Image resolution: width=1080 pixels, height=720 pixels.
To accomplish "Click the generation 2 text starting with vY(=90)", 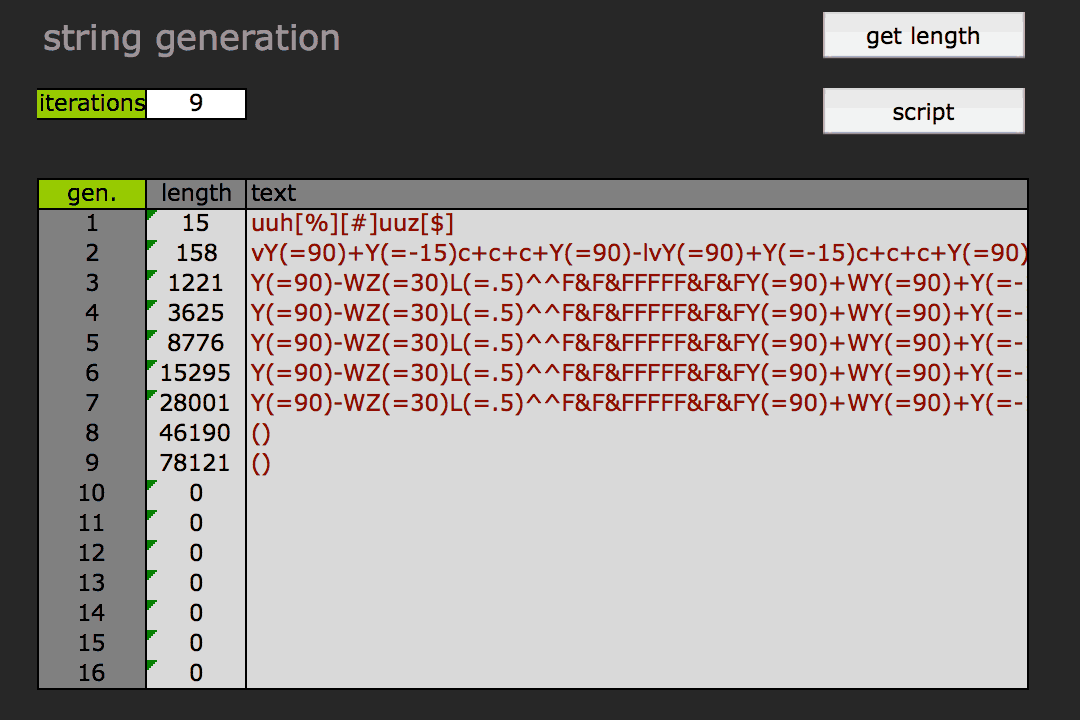I will [x=636, y=253].
